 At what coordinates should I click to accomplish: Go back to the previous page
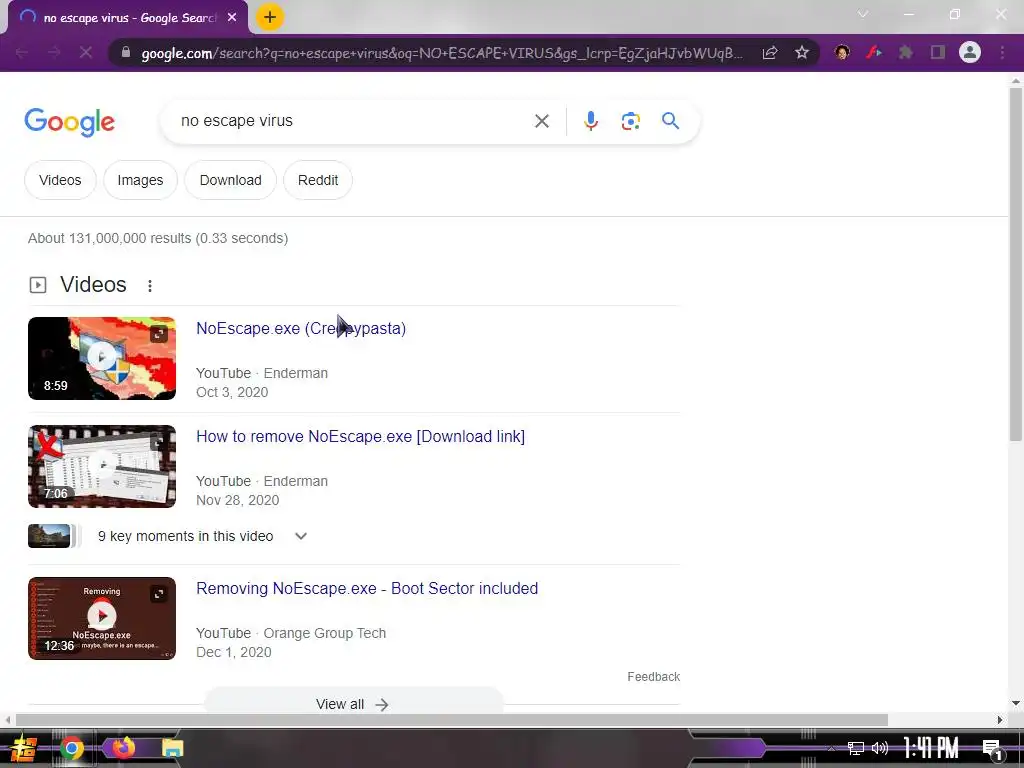click(22, 53)
